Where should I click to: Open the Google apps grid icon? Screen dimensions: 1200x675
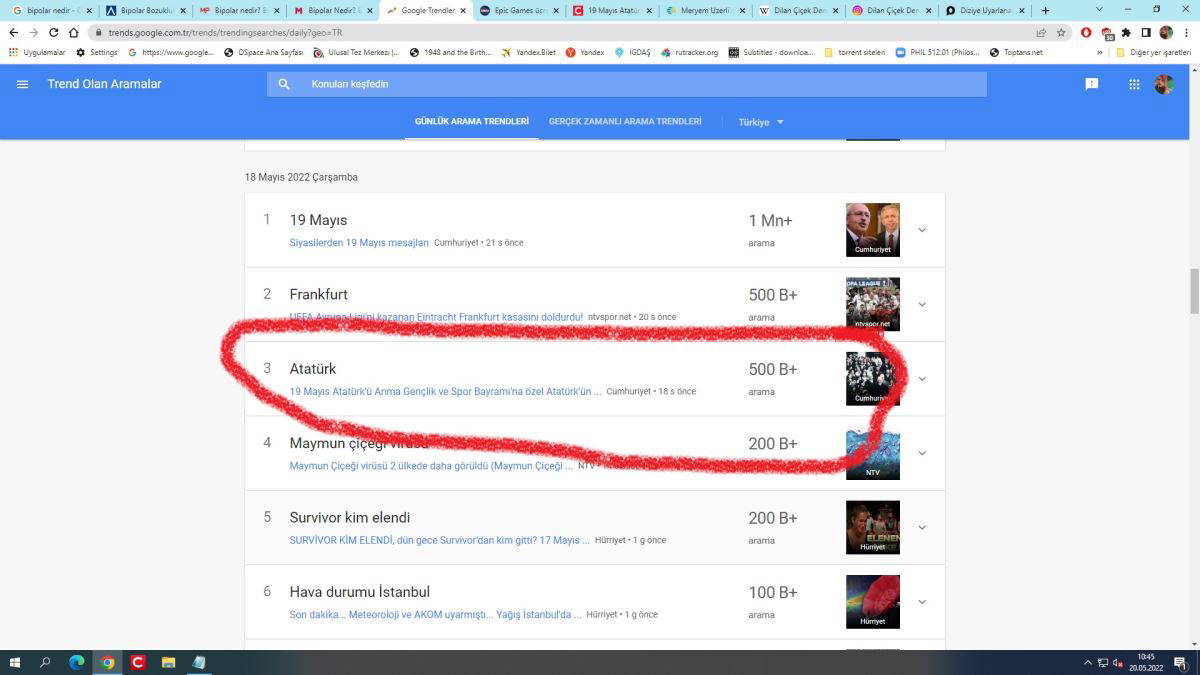pyautogui.click(x=1134, y=84)
